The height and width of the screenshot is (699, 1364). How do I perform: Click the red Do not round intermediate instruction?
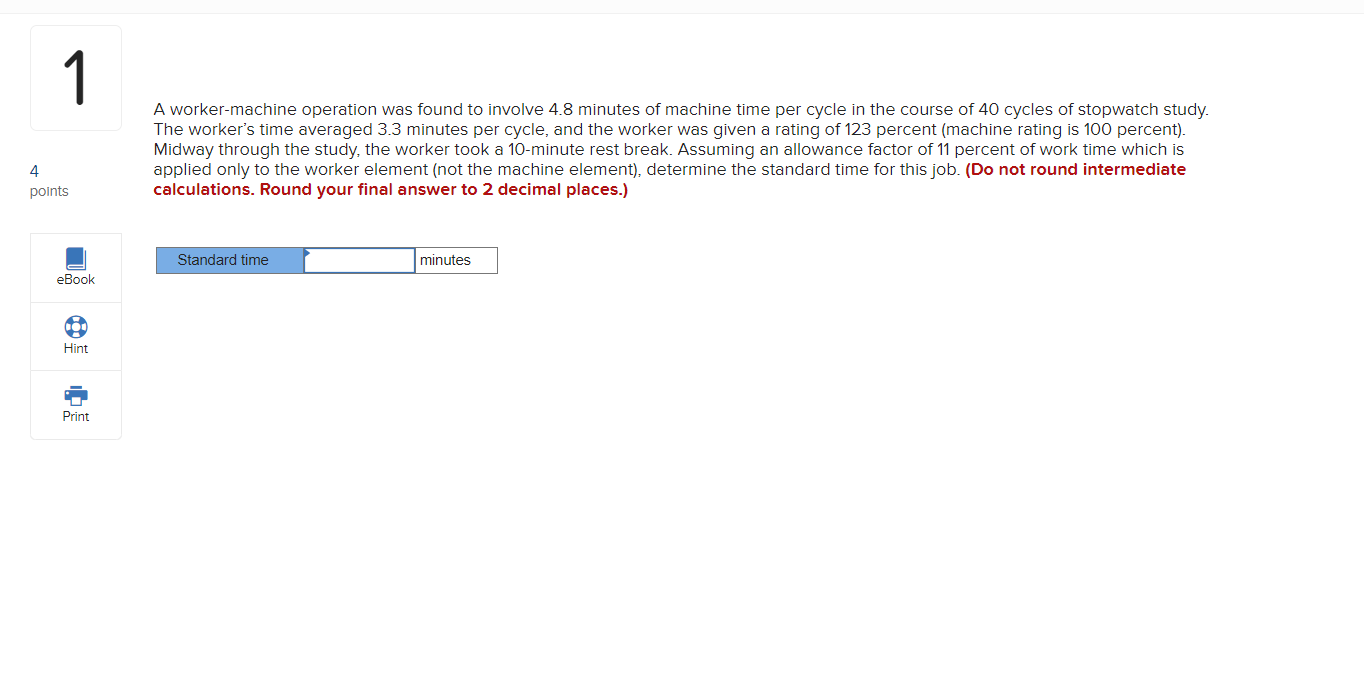(1076, 170)
